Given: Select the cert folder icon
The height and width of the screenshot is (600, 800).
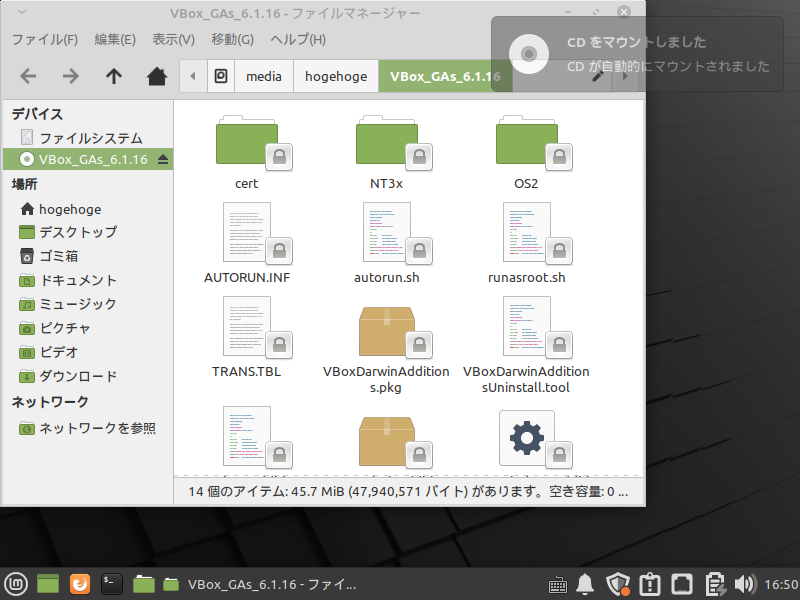Looking at the screenshot, I should pos(247,142).
